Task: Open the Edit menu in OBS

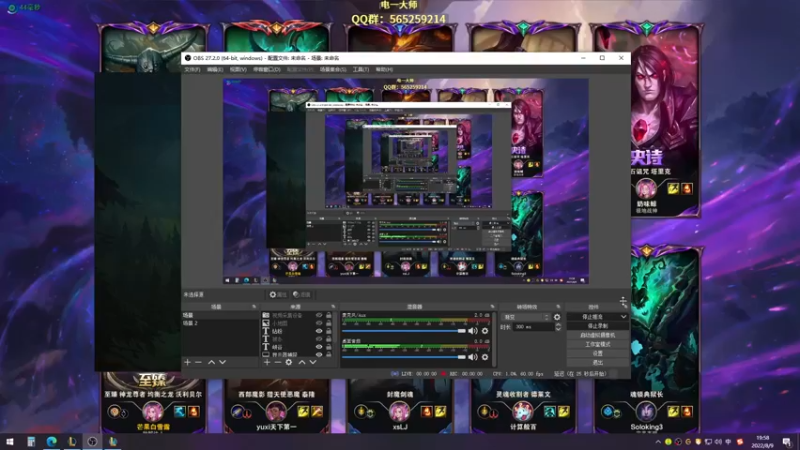Action: [215, 69]
